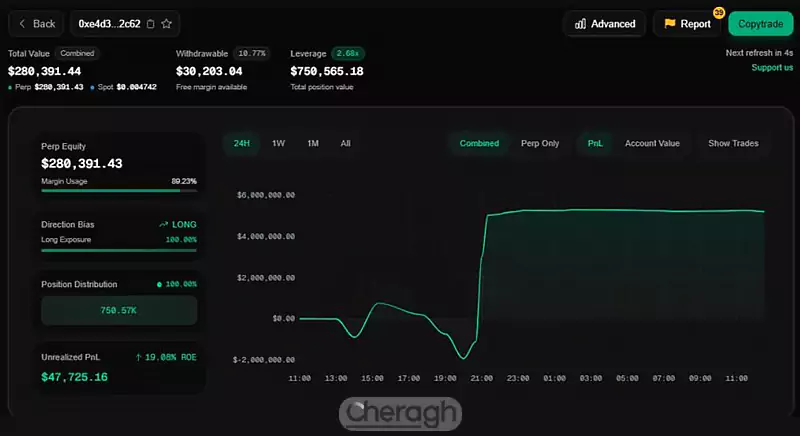The height and width of the screenshot is (436, 800).
Task: Select the 1M time range
Action: tap(313, 143)
